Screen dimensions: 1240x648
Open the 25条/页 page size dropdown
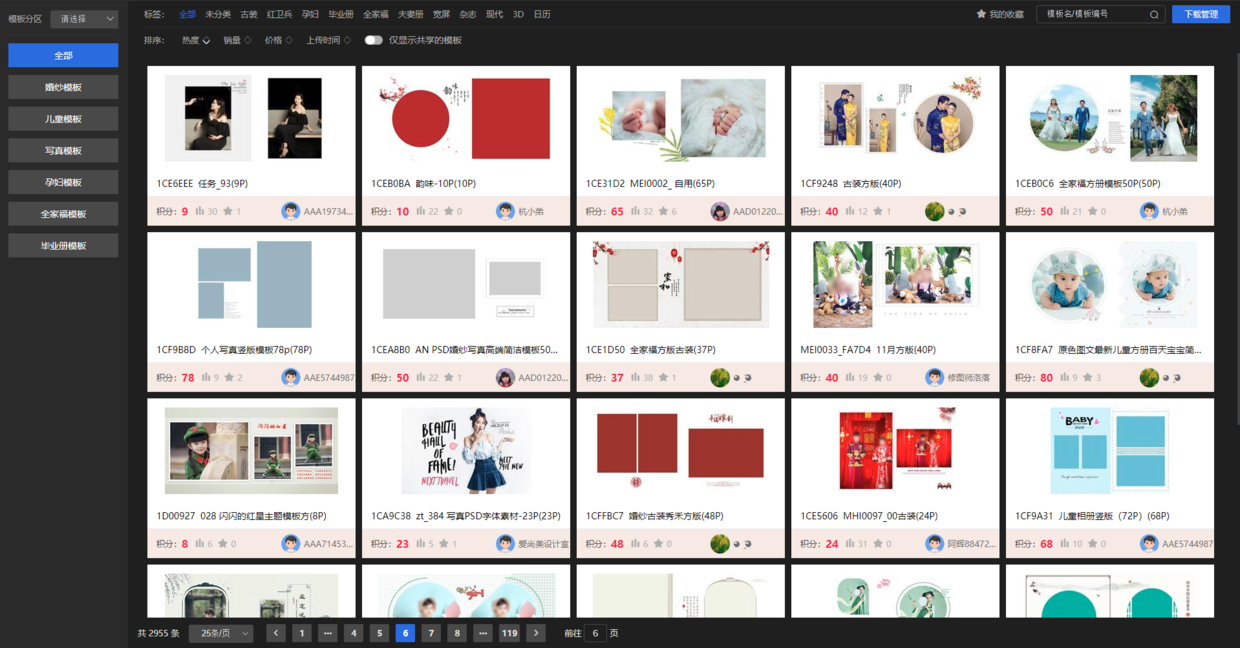coord(221,633)
